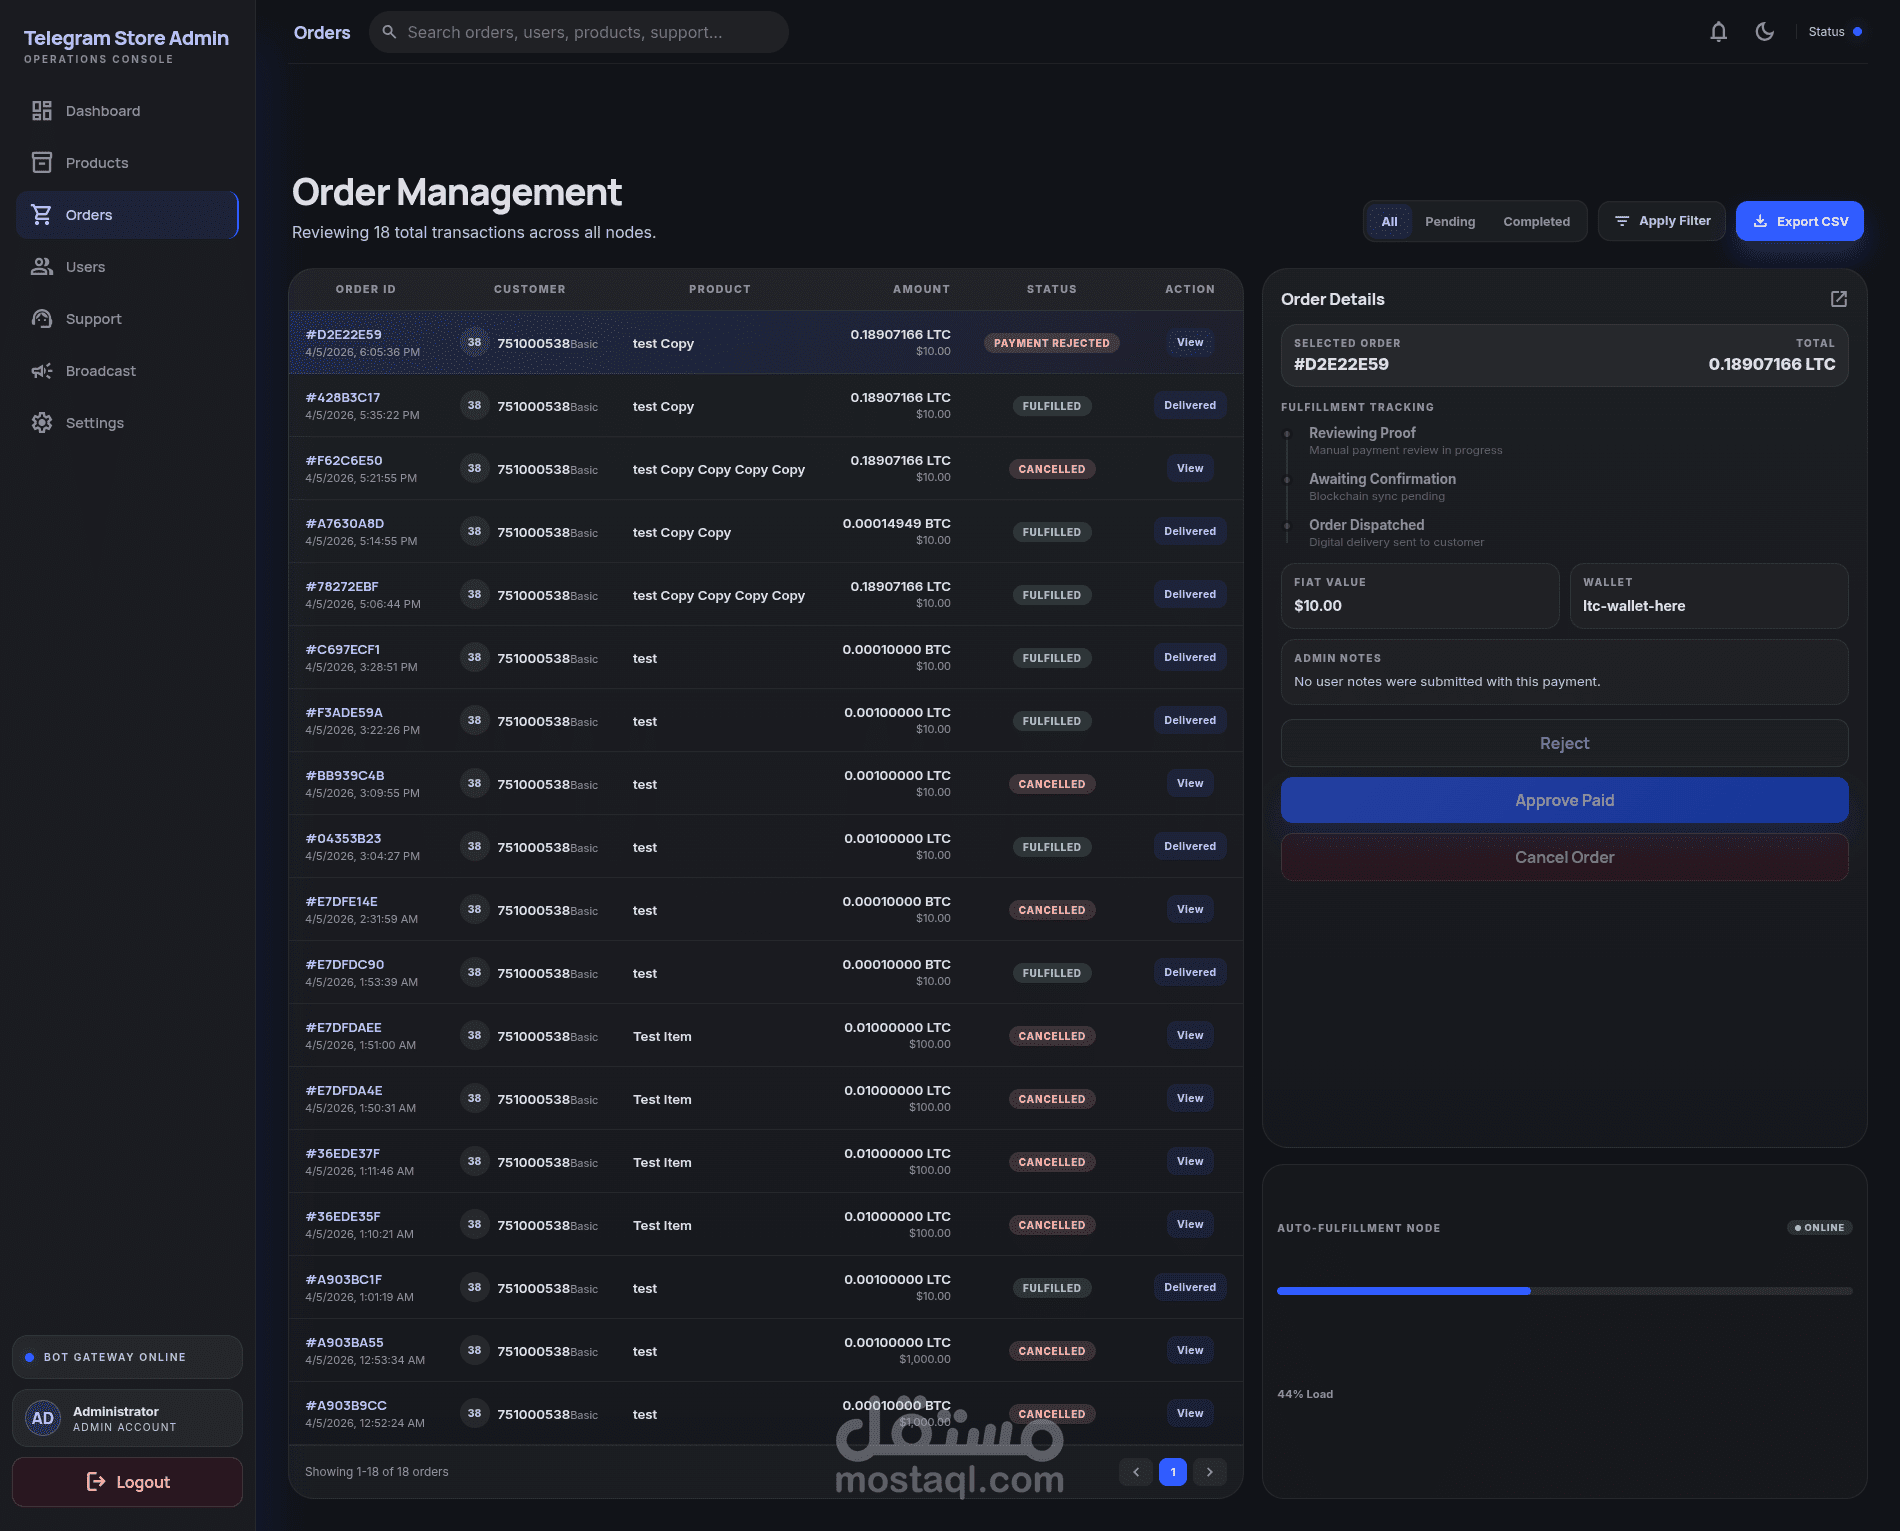
Task: Click Delivered on order #A7630A8D
Action: (1190, 531)
